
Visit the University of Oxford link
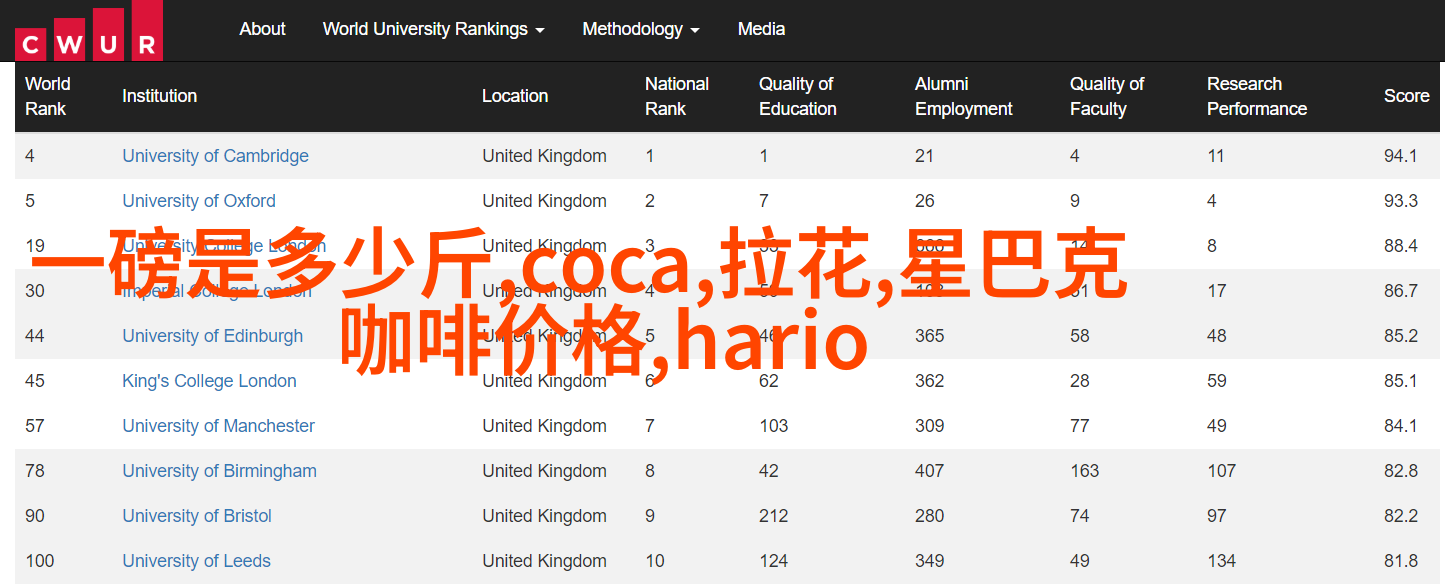(x=199, y=201)
